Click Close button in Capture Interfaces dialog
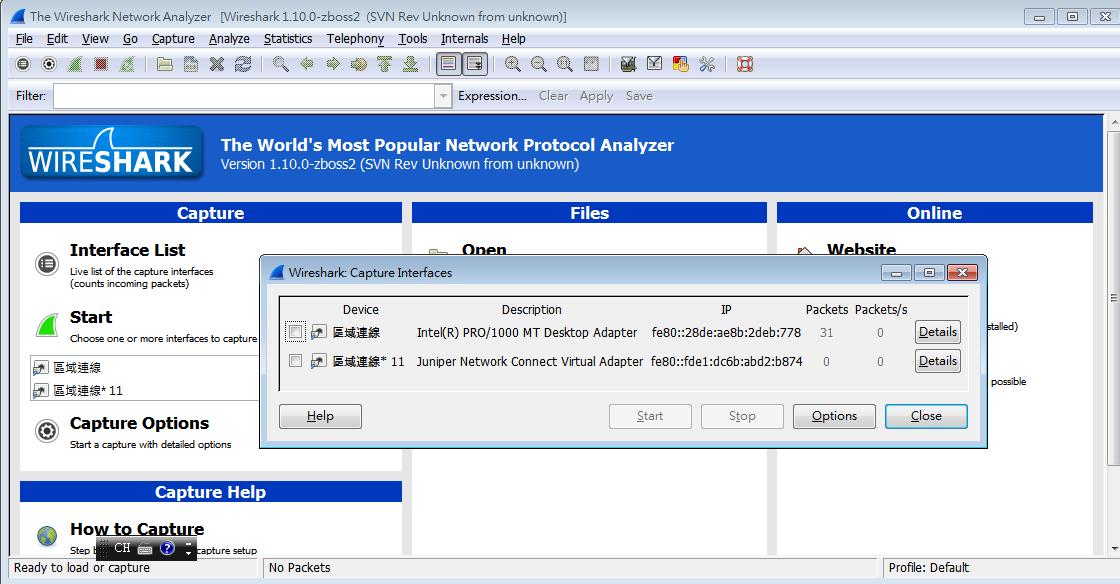This screenshot has height=584, width=1120. point(926,416)
